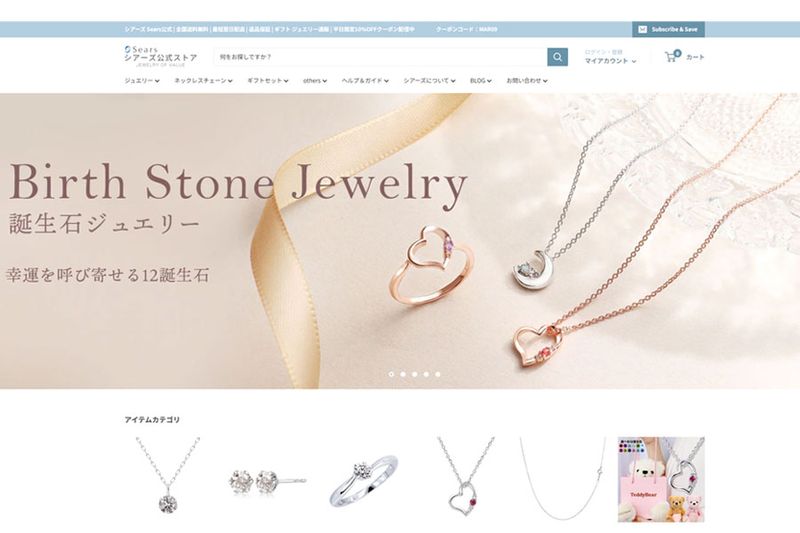Open the マイアカウント dropdown
Image resolution: width=800 pixels, height=533 pixels.
(610, 61)
